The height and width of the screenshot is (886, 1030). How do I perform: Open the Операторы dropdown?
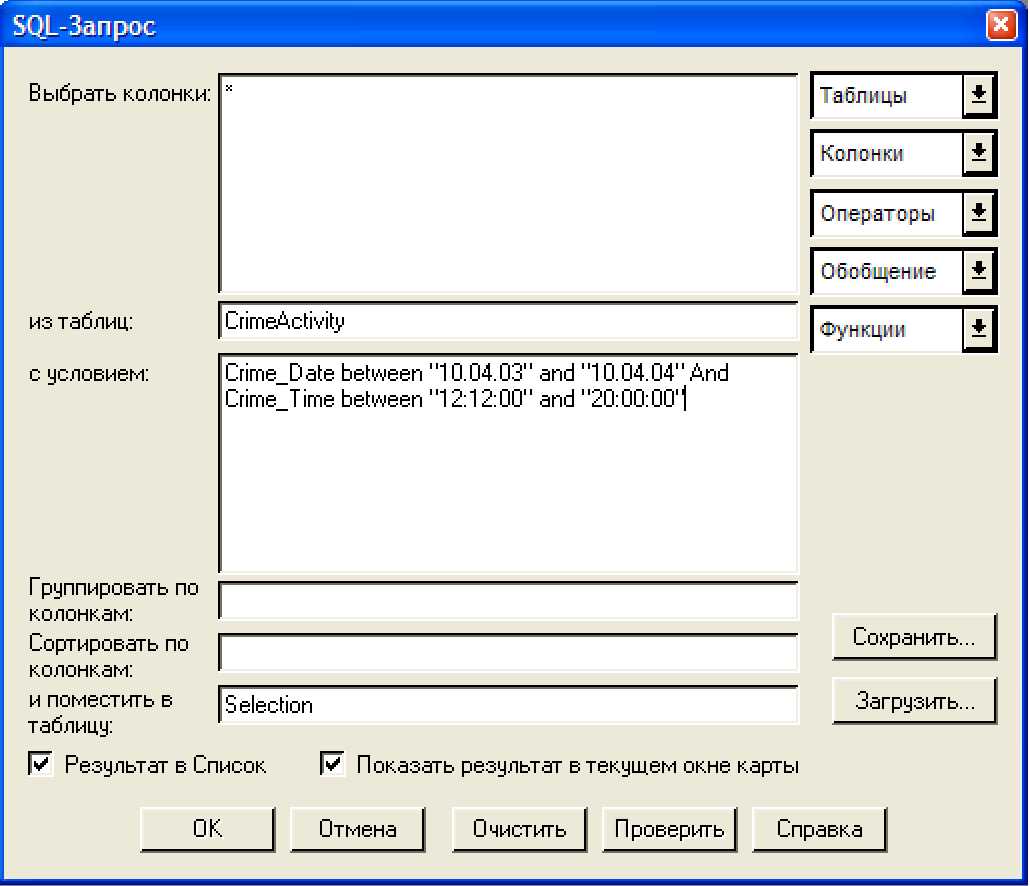point(978,213)
